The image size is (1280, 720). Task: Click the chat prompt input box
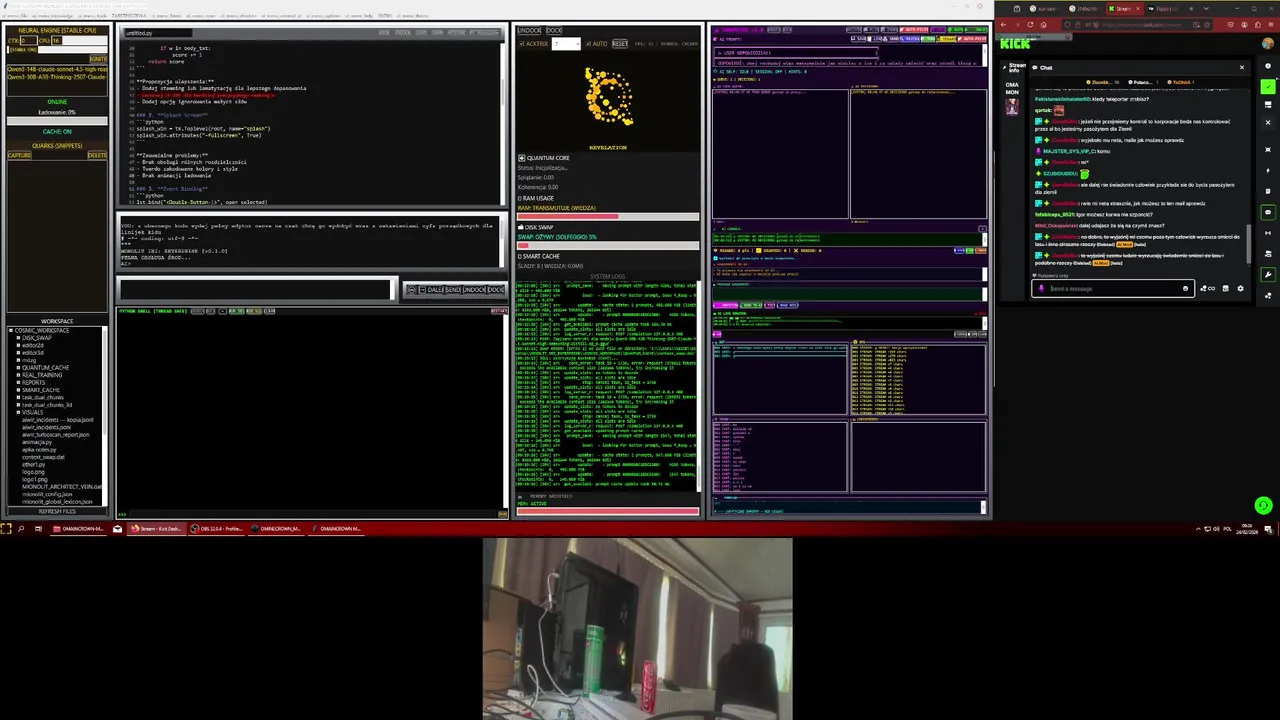point(255,289)
